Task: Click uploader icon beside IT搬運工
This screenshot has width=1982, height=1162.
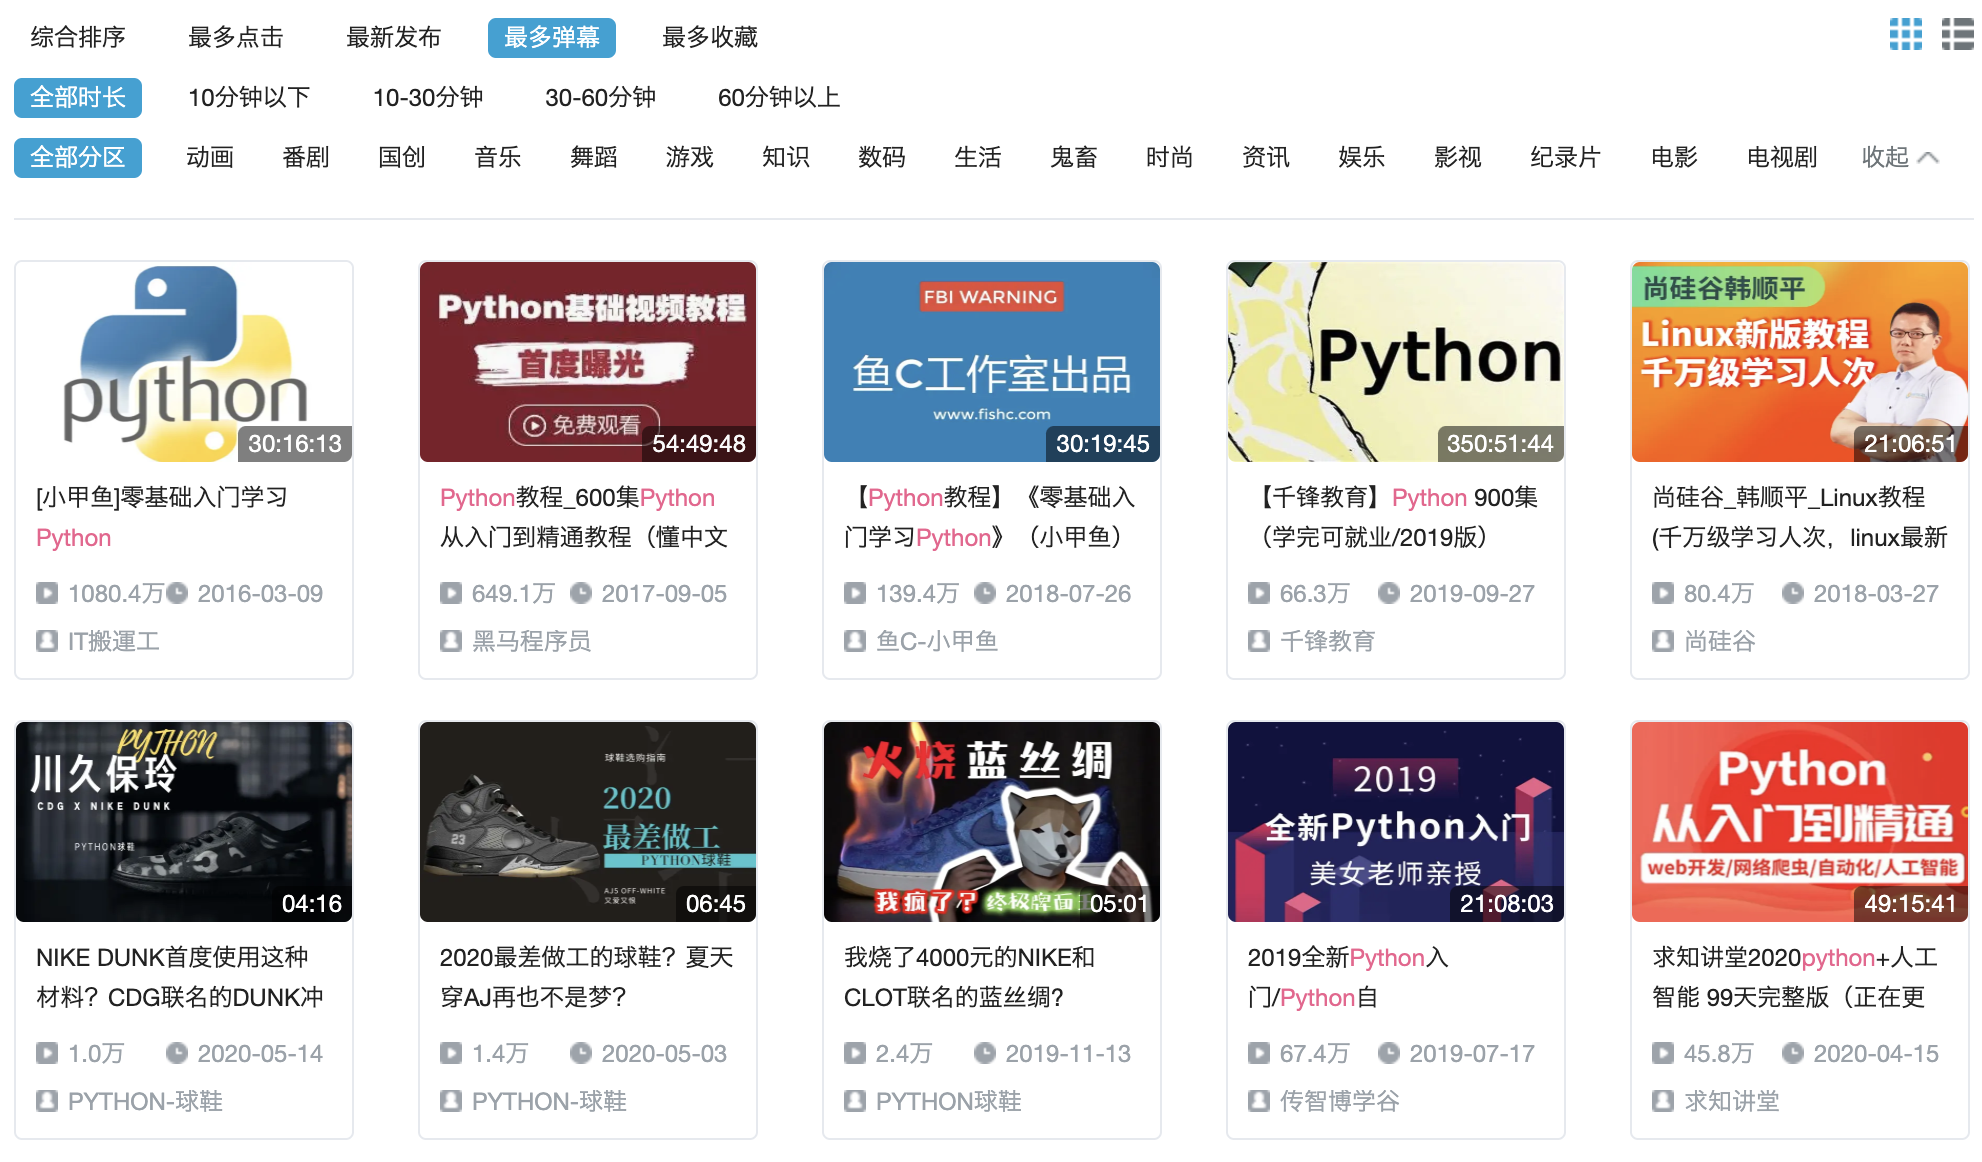Action: 47,641
